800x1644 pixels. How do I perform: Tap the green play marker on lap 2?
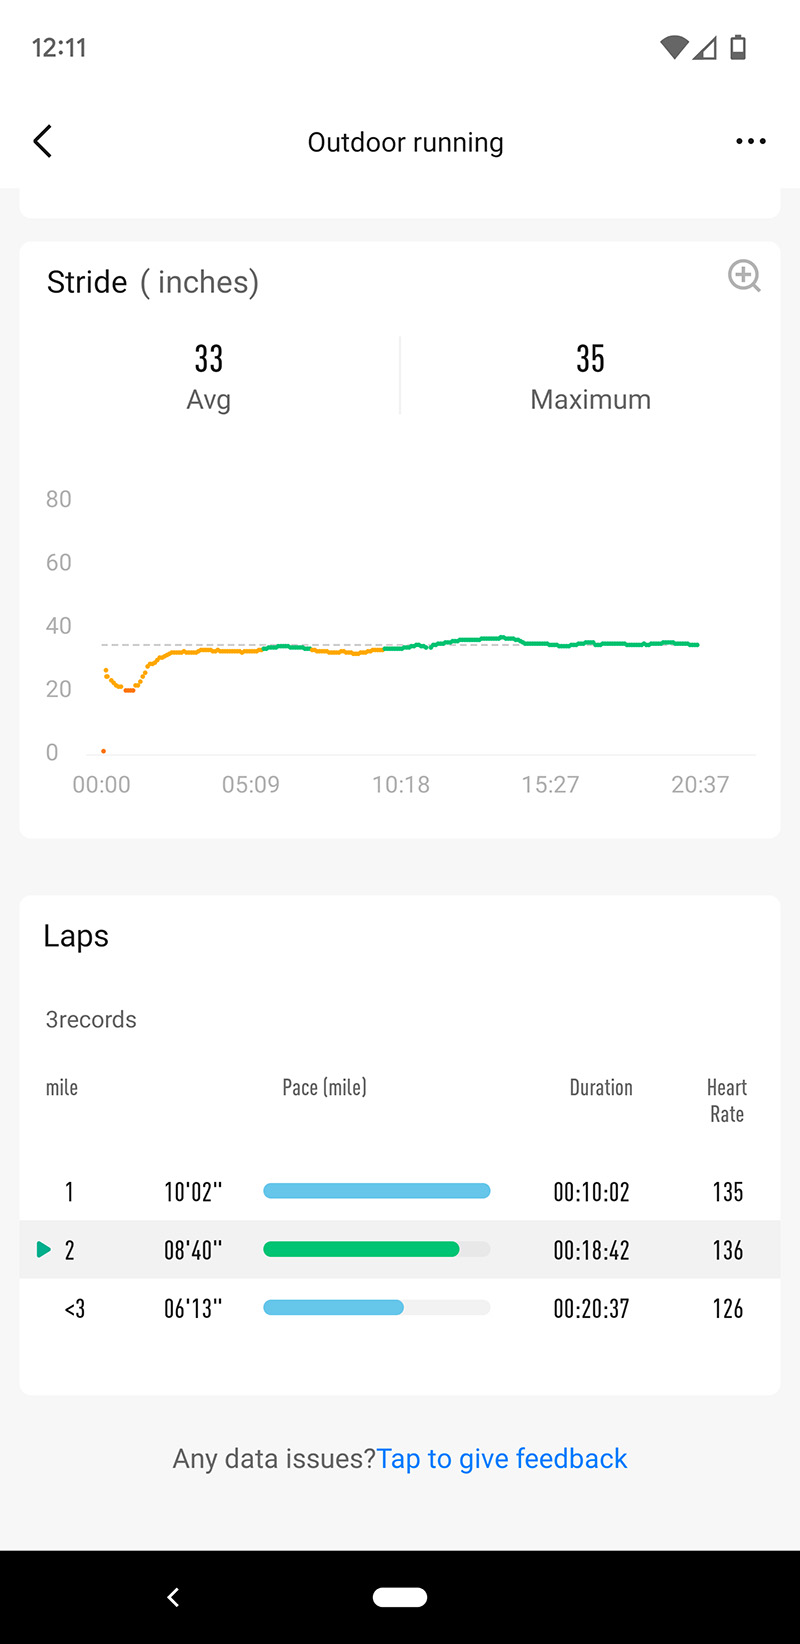(x=43, y=1249)
